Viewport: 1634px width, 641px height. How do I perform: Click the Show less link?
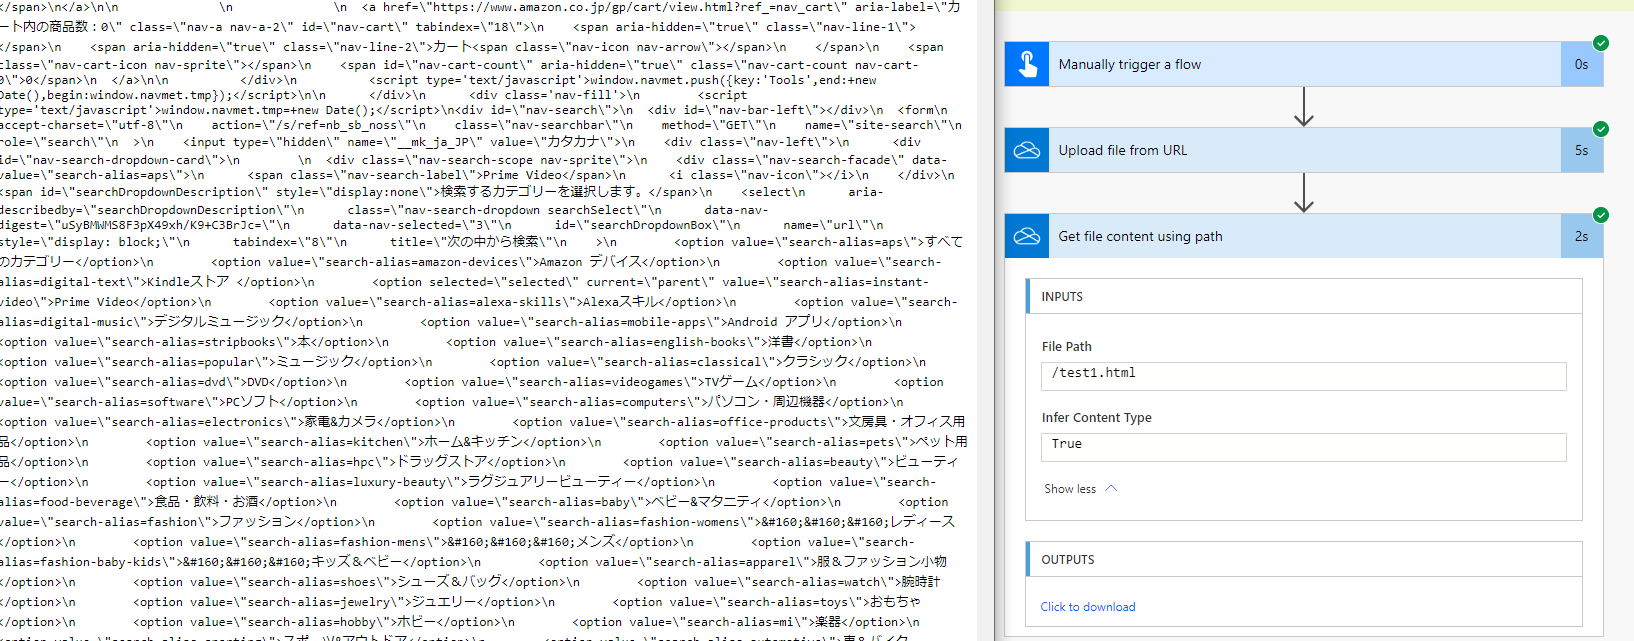pyautogui.click(x=1070, y=489)
